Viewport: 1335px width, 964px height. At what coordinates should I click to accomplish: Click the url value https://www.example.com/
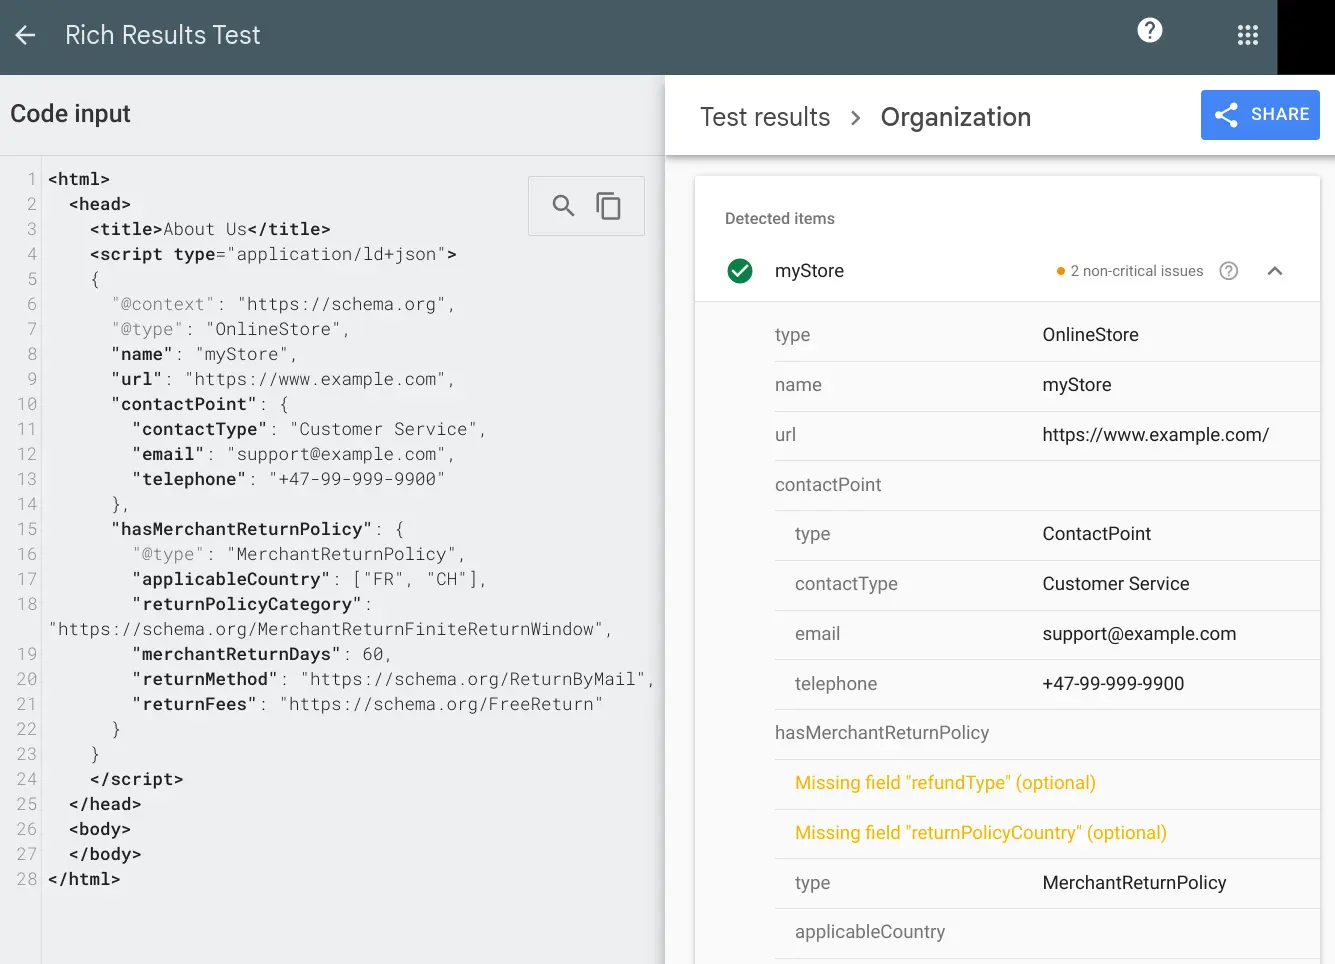click(1155, 435)
